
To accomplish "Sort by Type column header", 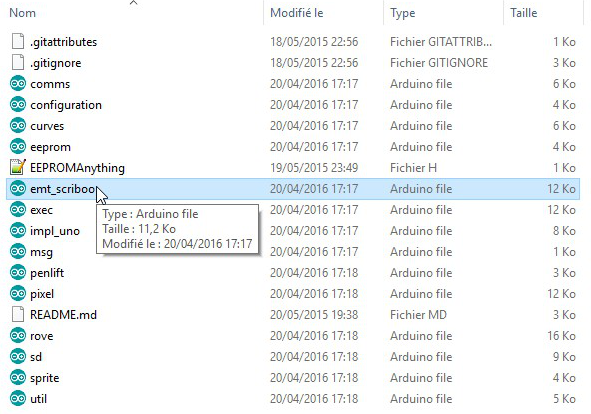I will click(x=403, y=13).
